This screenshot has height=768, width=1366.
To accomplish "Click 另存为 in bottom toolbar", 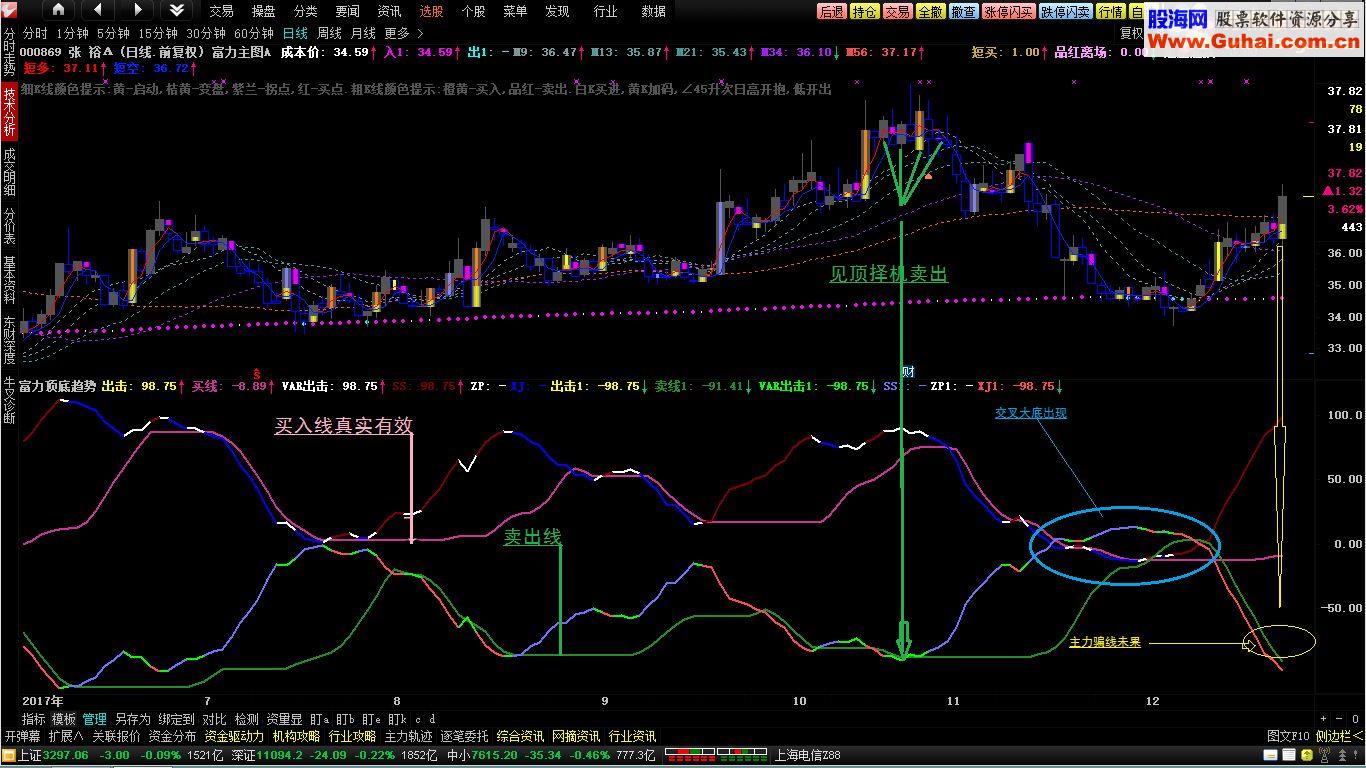I will (x=132, y=719).
